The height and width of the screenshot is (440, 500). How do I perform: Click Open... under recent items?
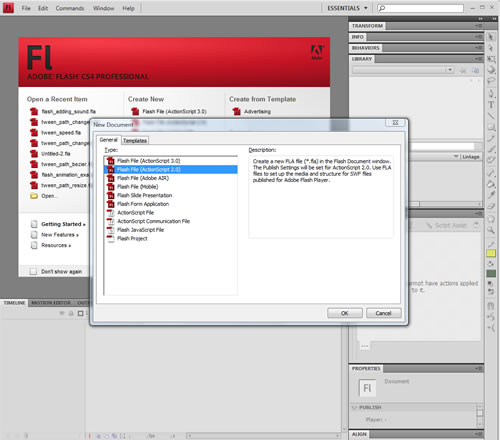coord(49,196)
